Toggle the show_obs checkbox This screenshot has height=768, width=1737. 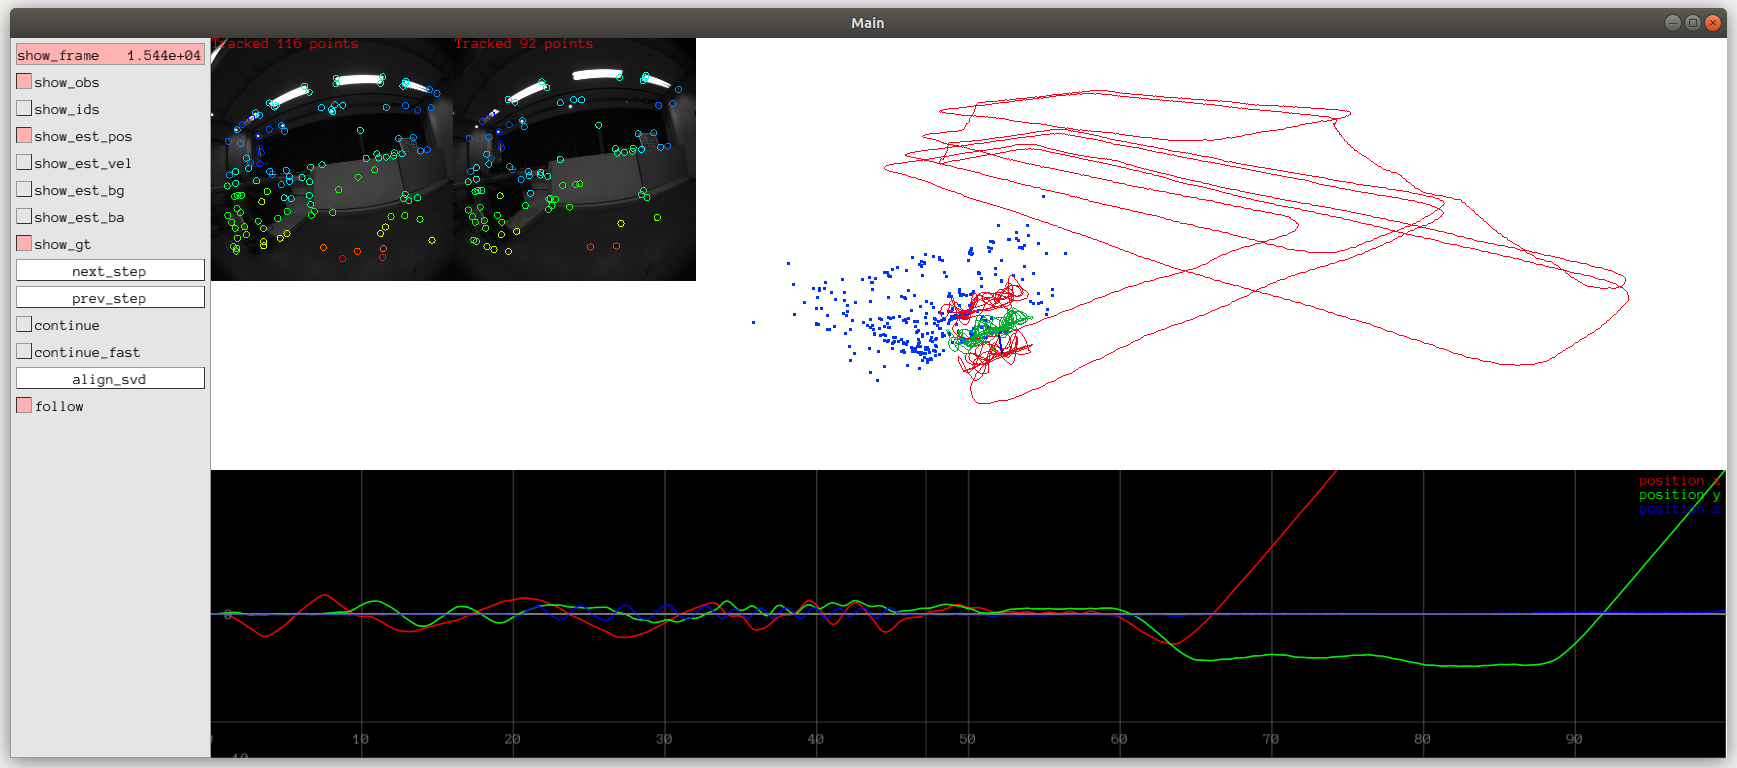(x=24, y=82)
